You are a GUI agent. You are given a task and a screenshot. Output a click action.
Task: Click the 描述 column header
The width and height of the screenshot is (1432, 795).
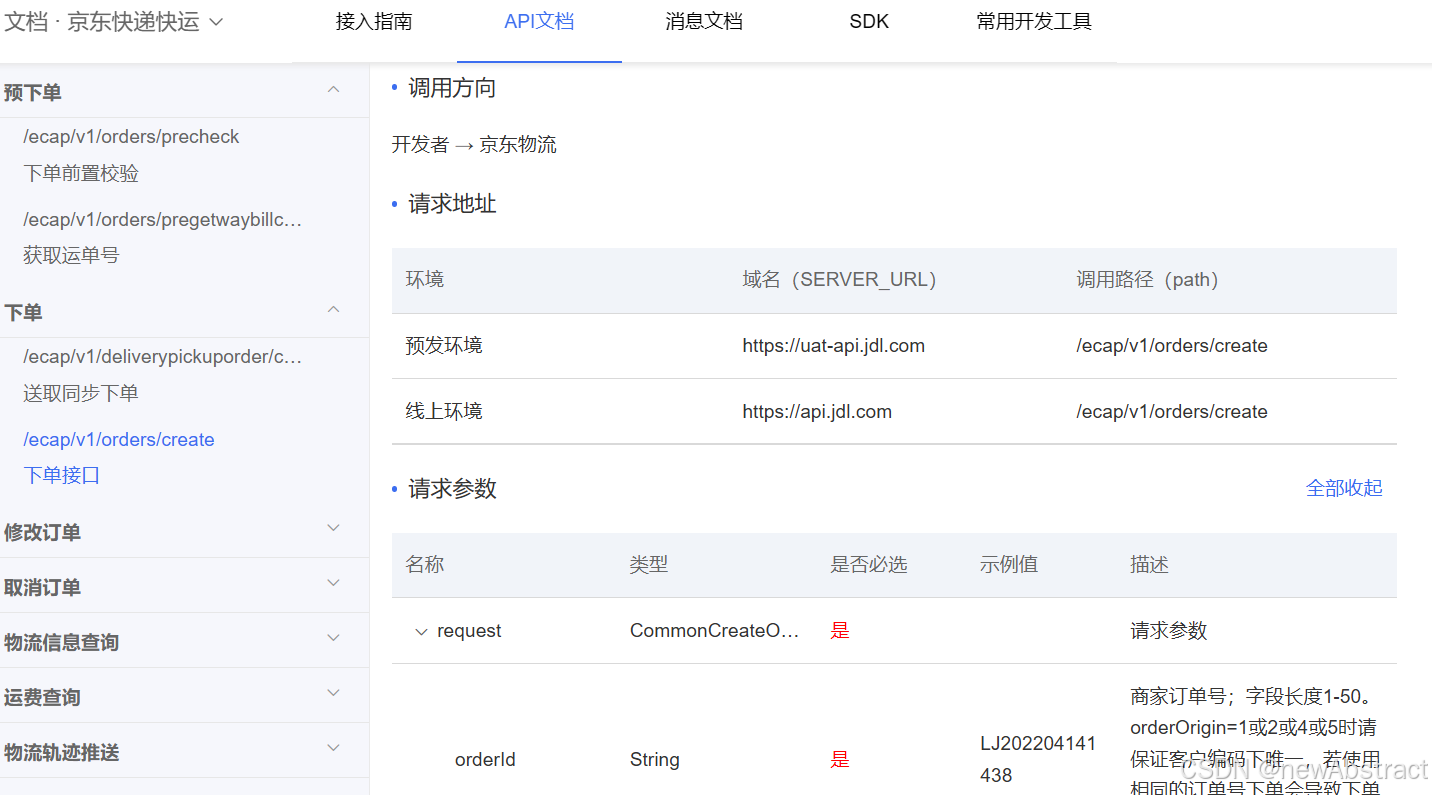tap(1150, 565)
